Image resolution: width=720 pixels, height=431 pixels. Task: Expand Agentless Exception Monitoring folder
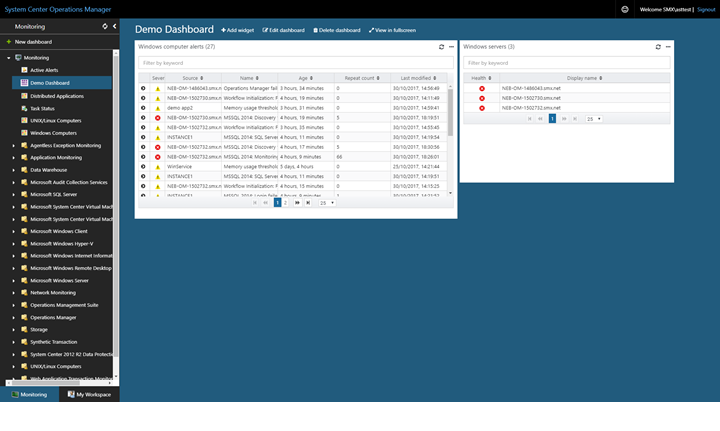(13, 146)
